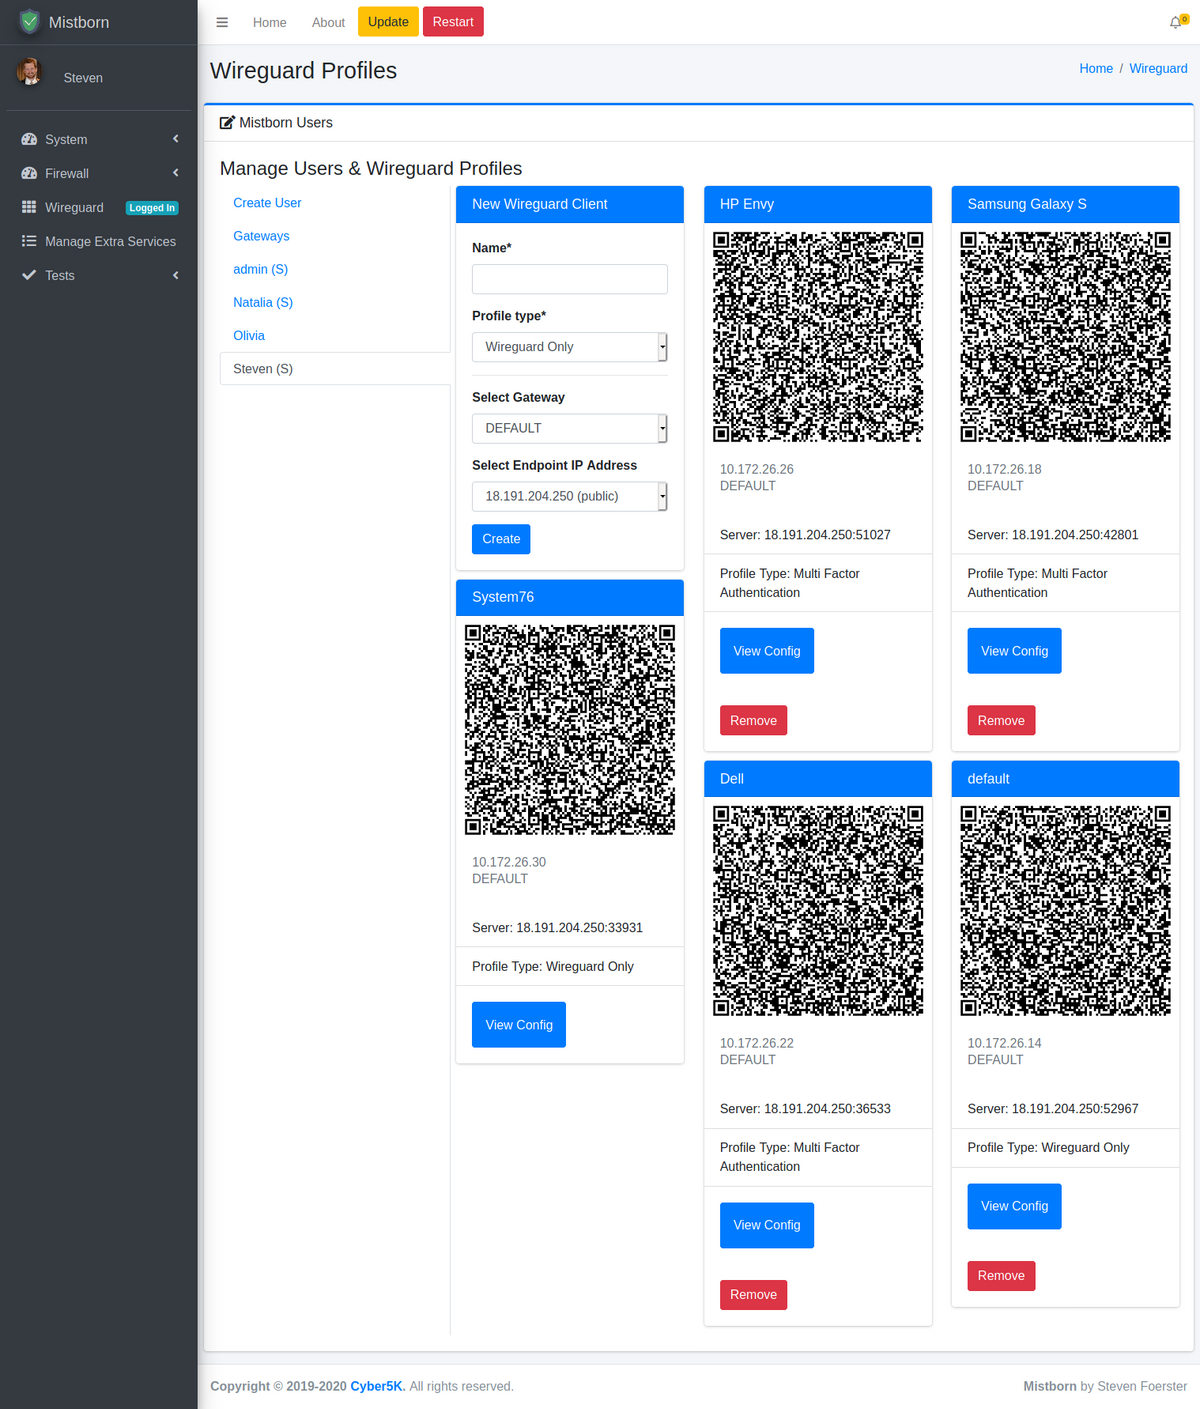
Task: Click the Tests checkmark icon
Action: [29, 275]
